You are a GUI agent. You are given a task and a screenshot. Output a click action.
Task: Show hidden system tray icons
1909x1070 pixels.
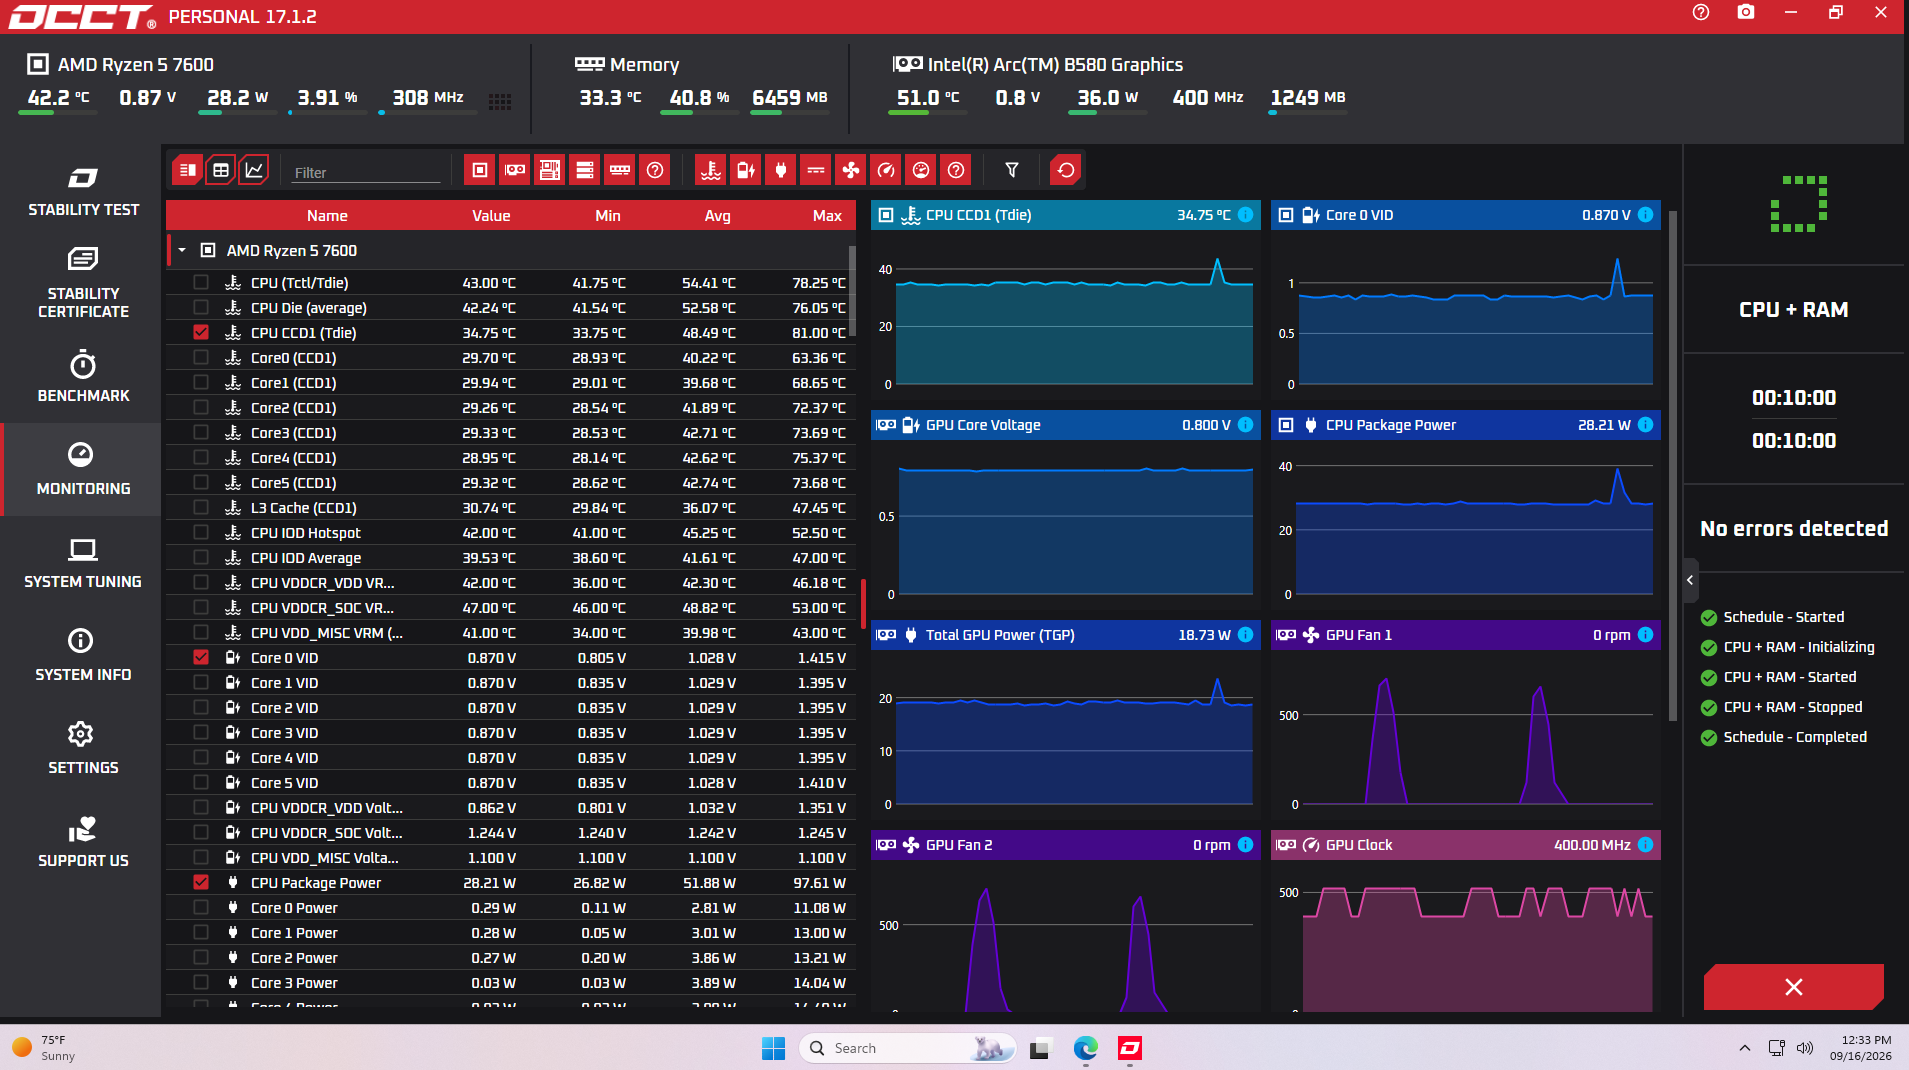tap(1745, 1048)
